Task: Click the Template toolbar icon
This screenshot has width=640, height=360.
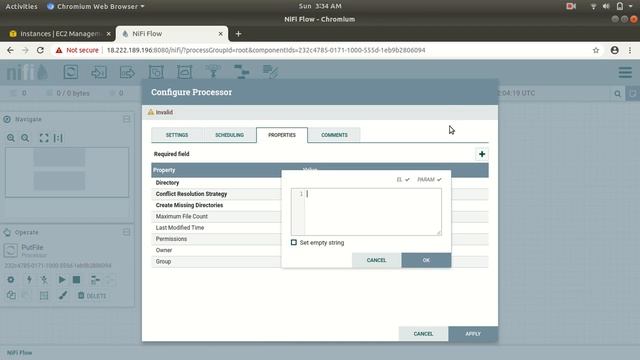Action: (241, 72)
